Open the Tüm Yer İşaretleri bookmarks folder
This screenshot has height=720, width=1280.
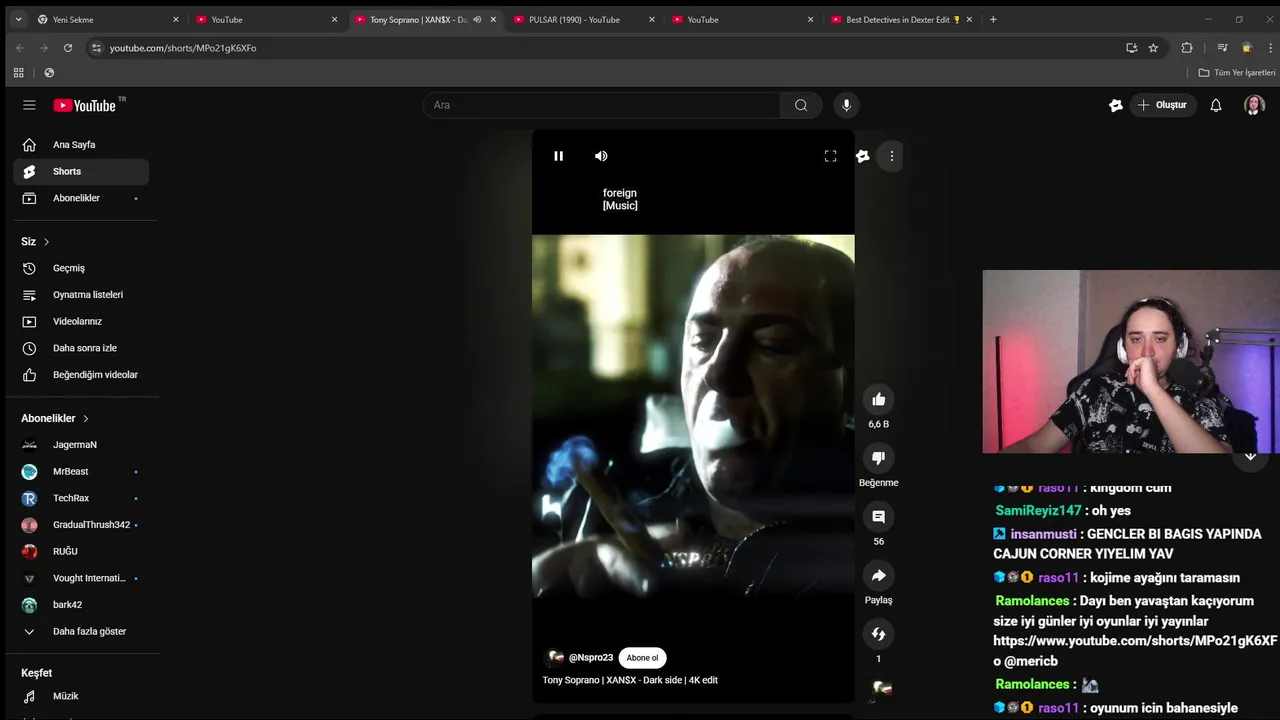[1237, 72]
